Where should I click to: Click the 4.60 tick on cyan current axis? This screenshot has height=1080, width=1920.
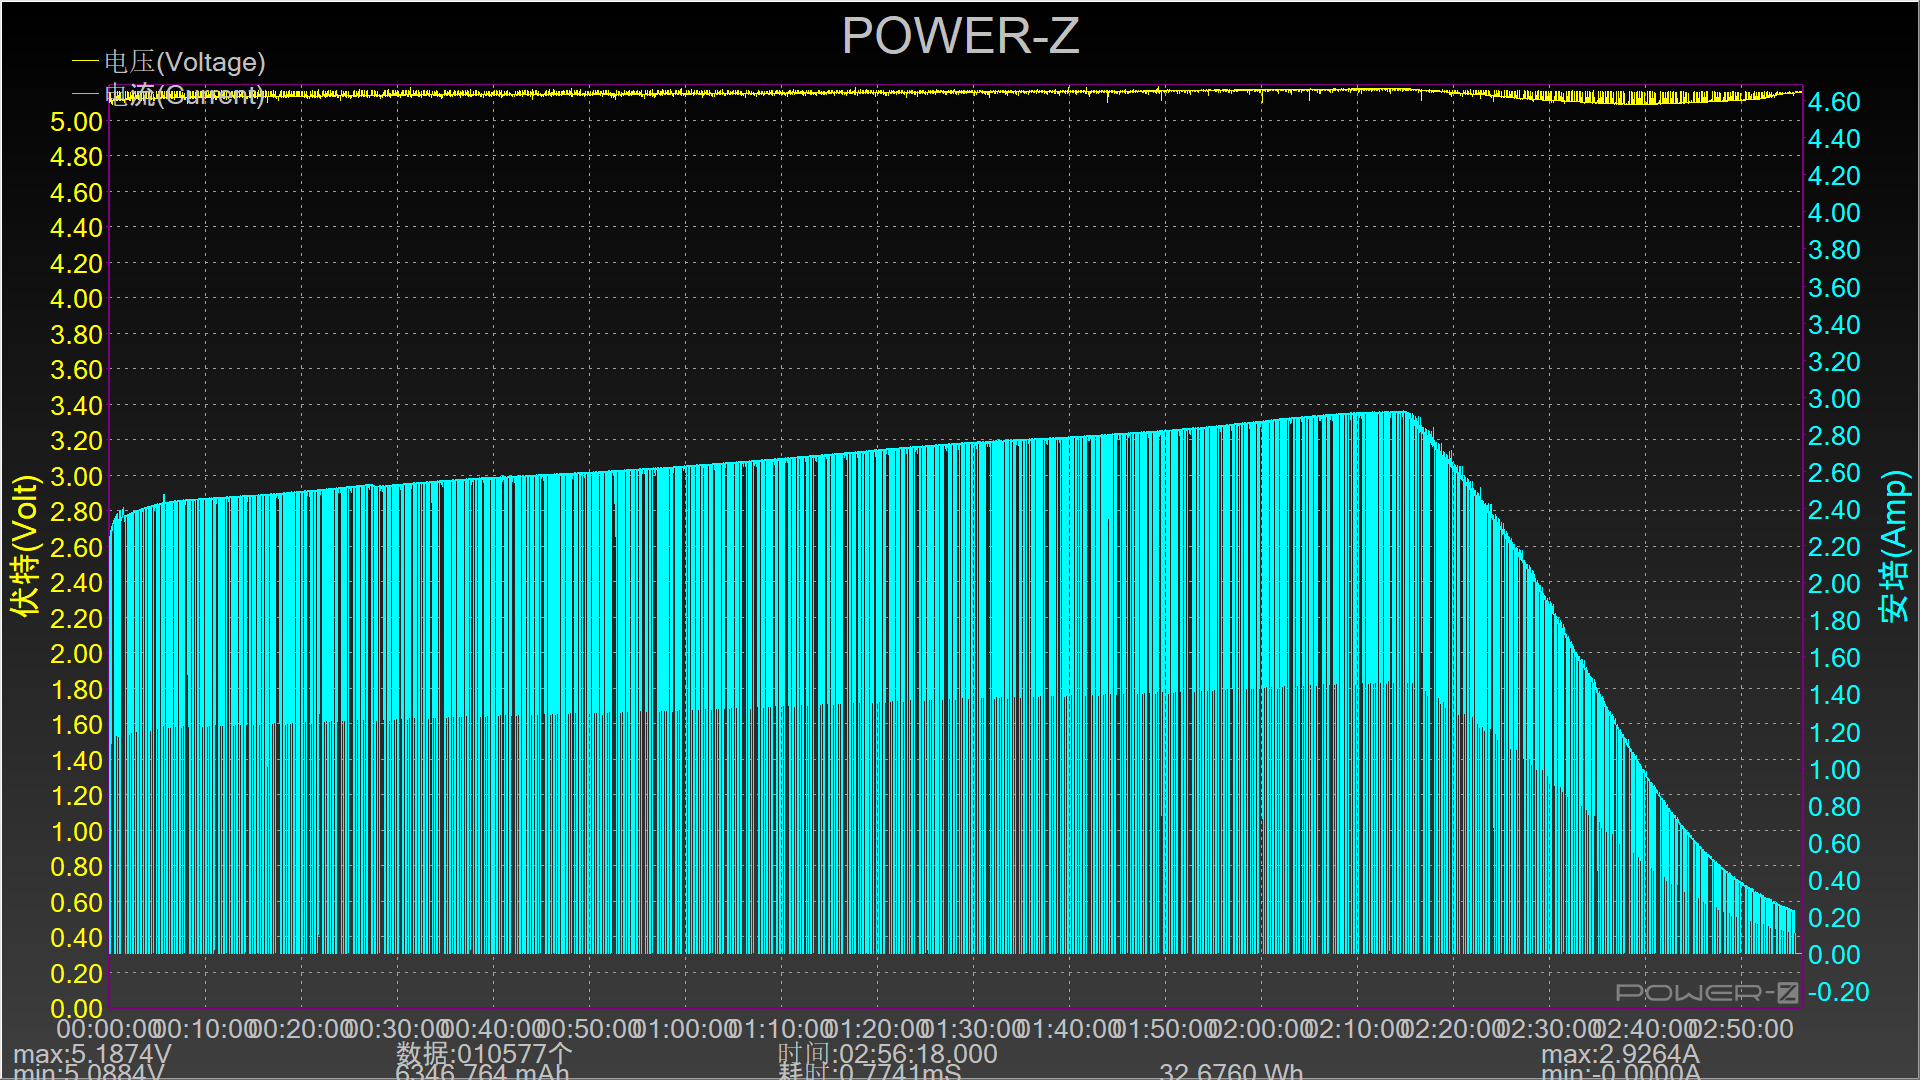(x=1834, y=102)
